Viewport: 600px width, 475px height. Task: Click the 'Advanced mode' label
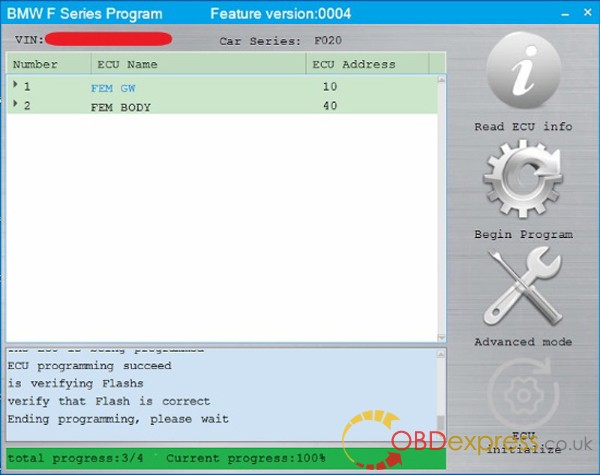523,341
